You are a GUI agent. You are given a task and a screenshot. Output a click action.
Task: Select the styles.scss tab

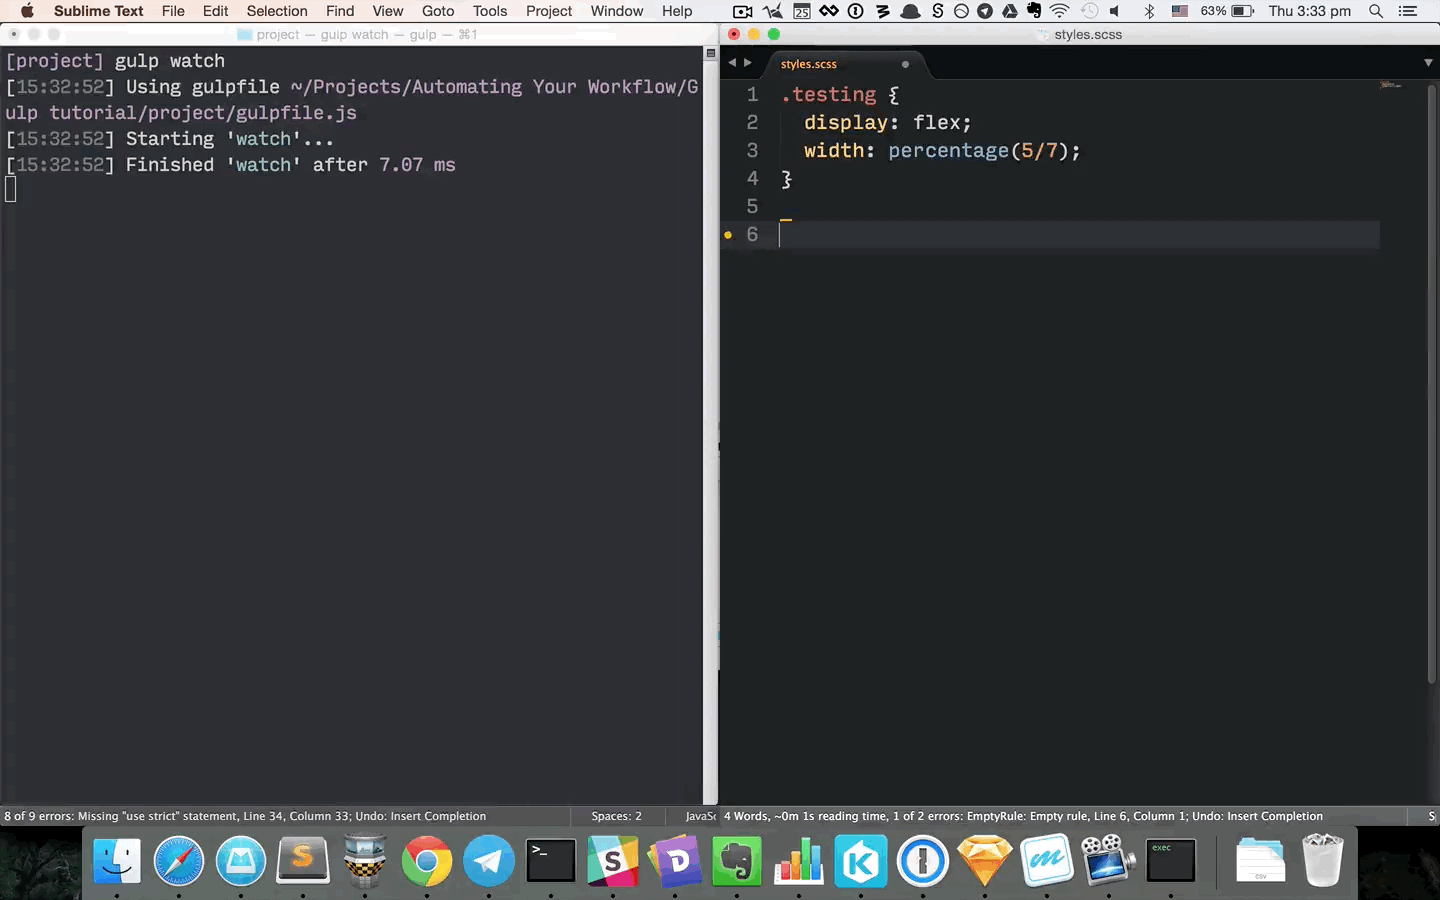pyautogui.click(x=808, y=63)
